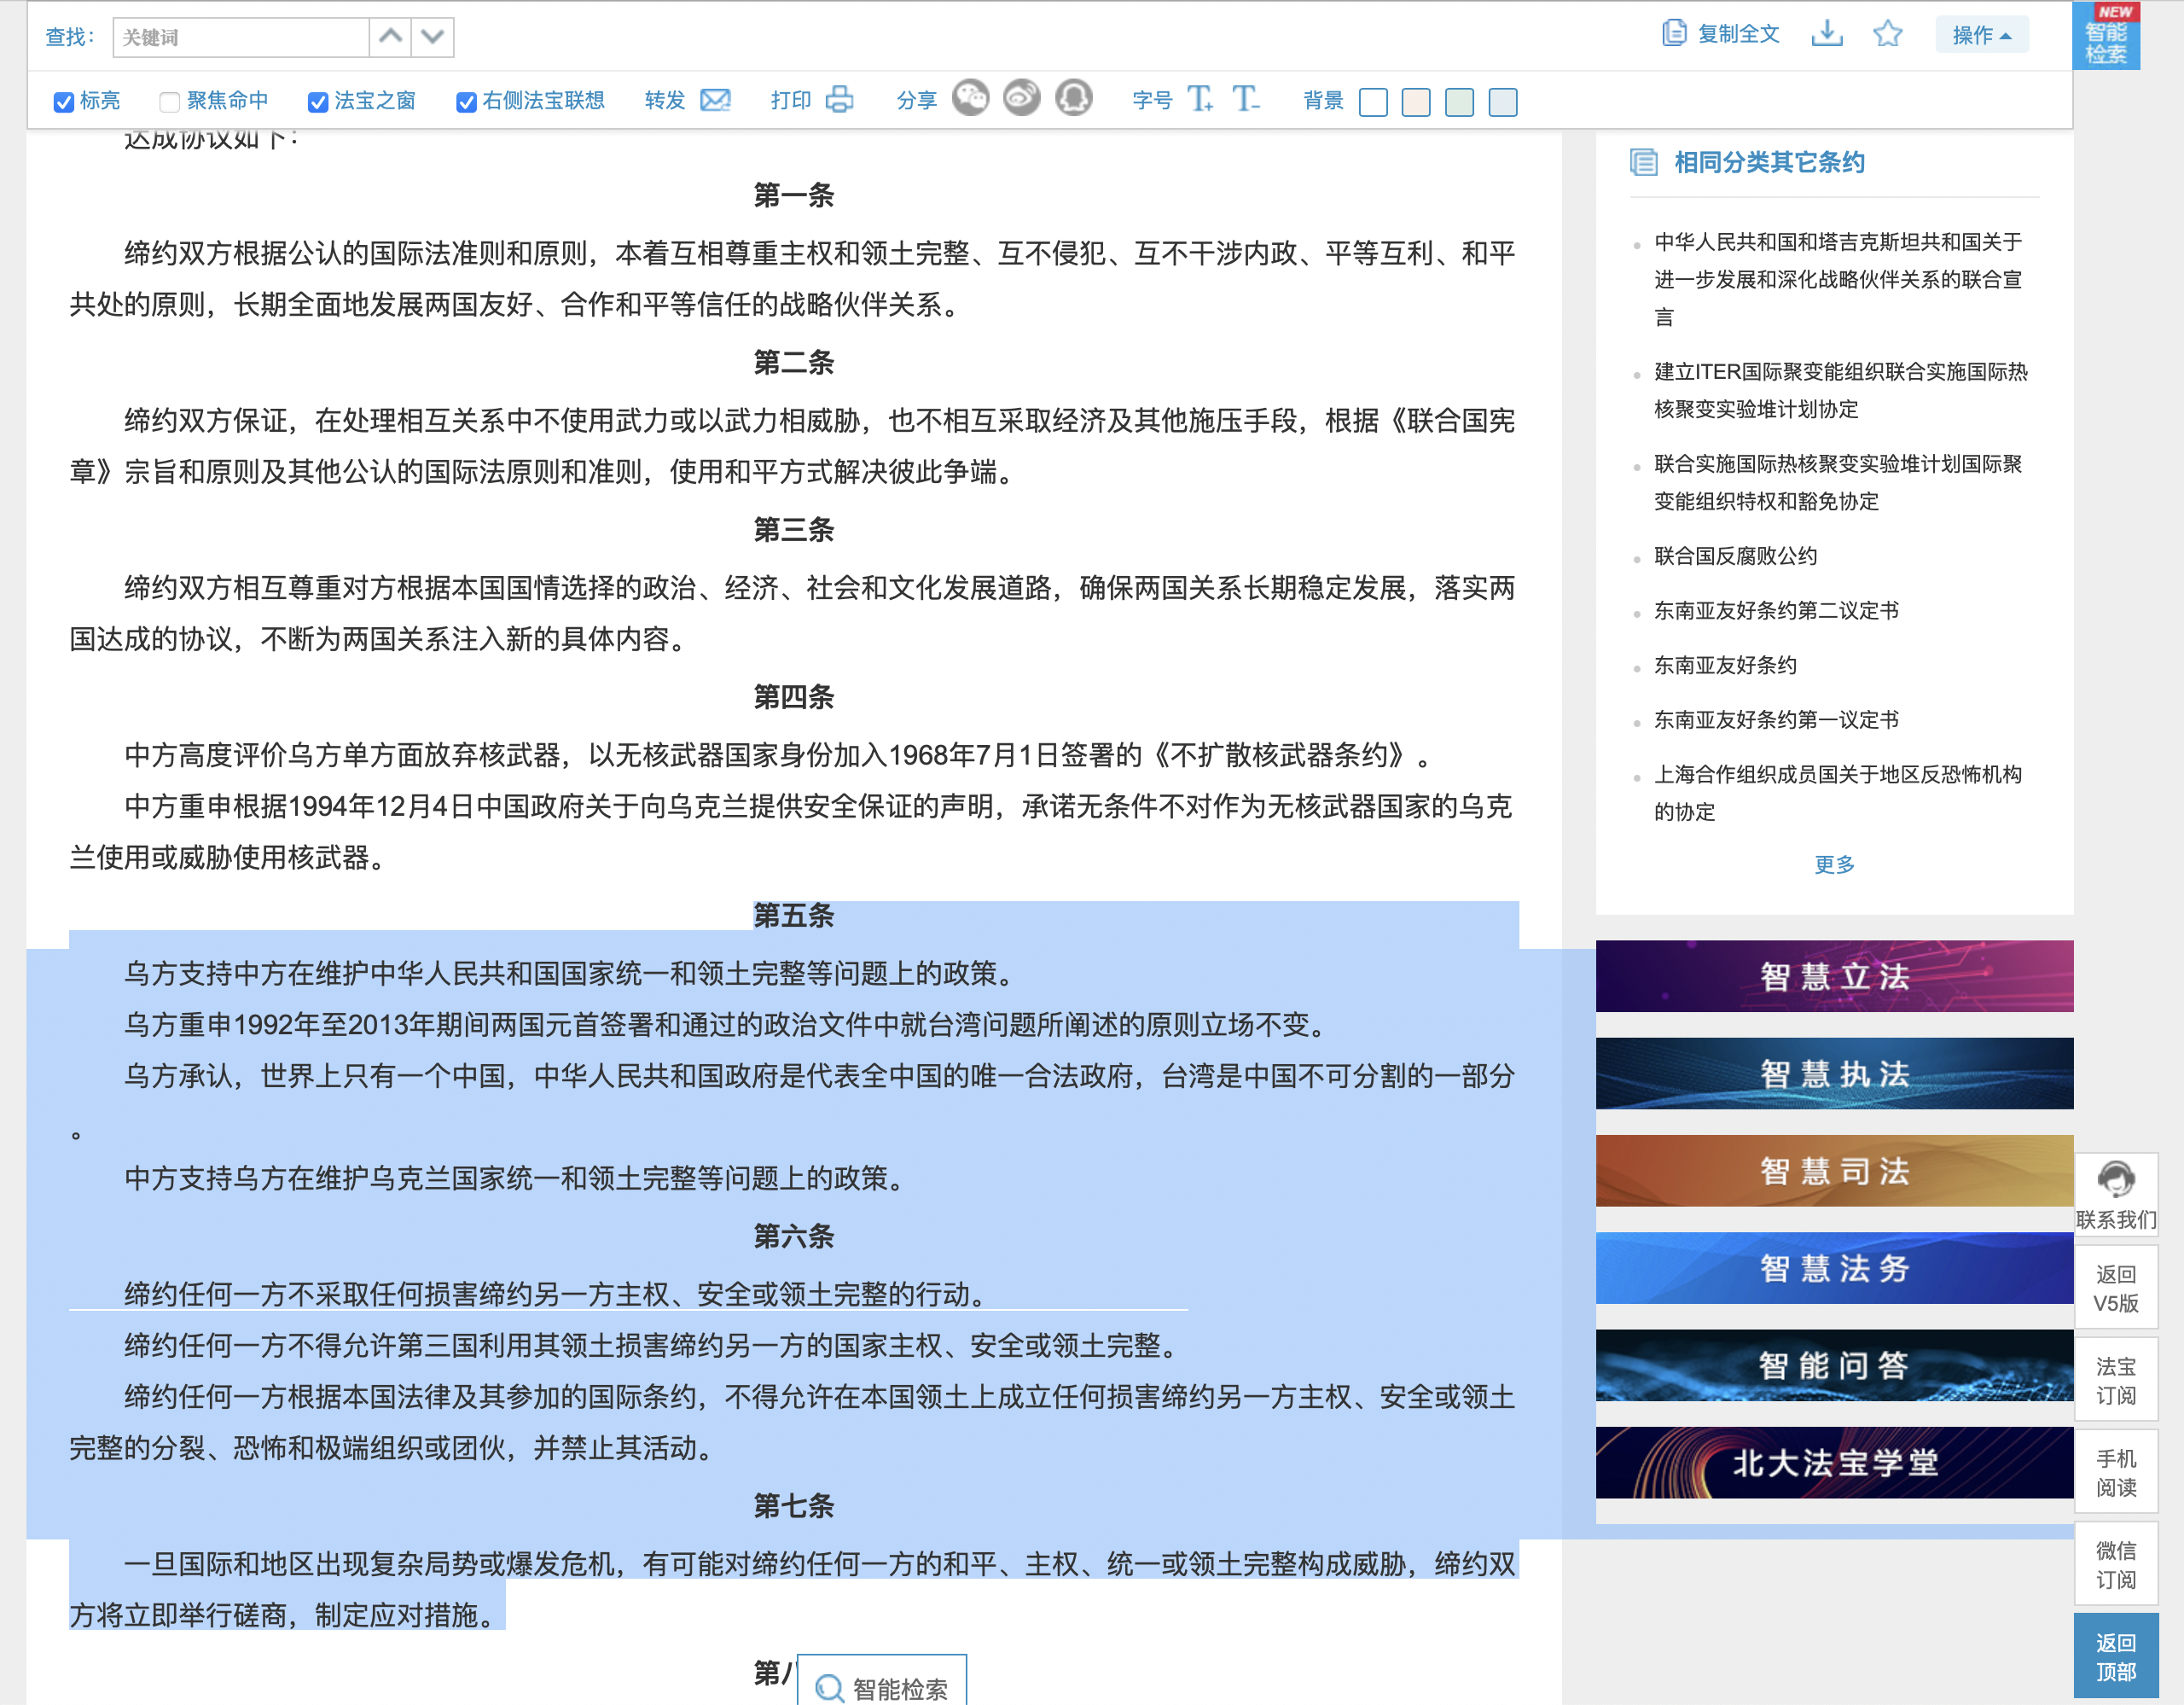The image size is (2184, 1705).
Task: Select white background swatch
Action: click(1374, 102)
